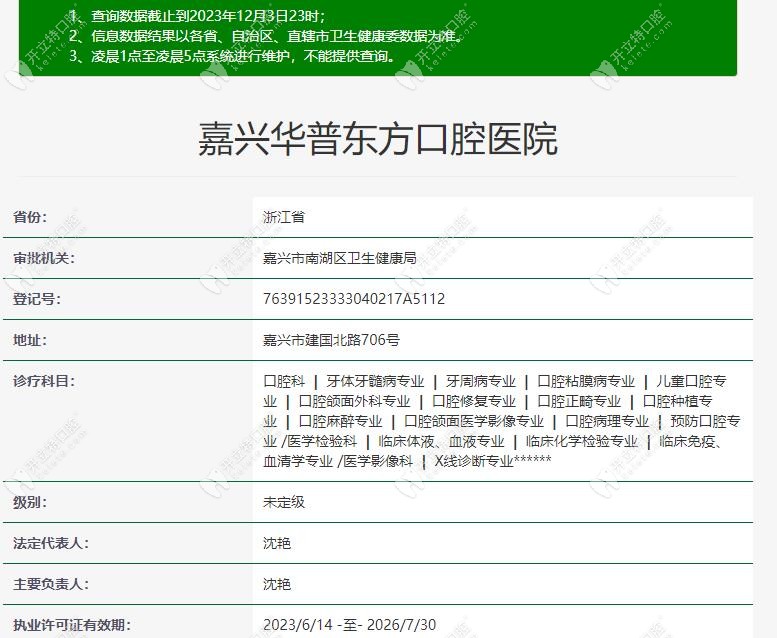
Task: Click the 主要负责人 field label
Action: click(x=51, y=584)
